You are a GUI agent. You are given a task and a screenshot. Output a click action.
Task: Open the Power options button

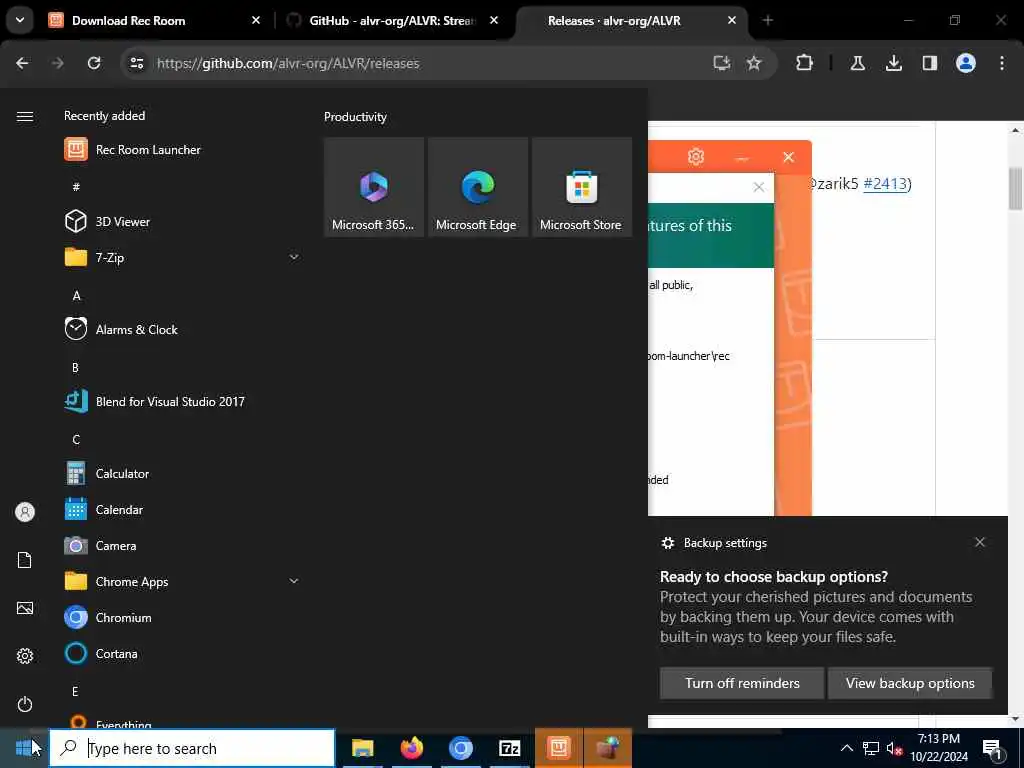[25, 704]
